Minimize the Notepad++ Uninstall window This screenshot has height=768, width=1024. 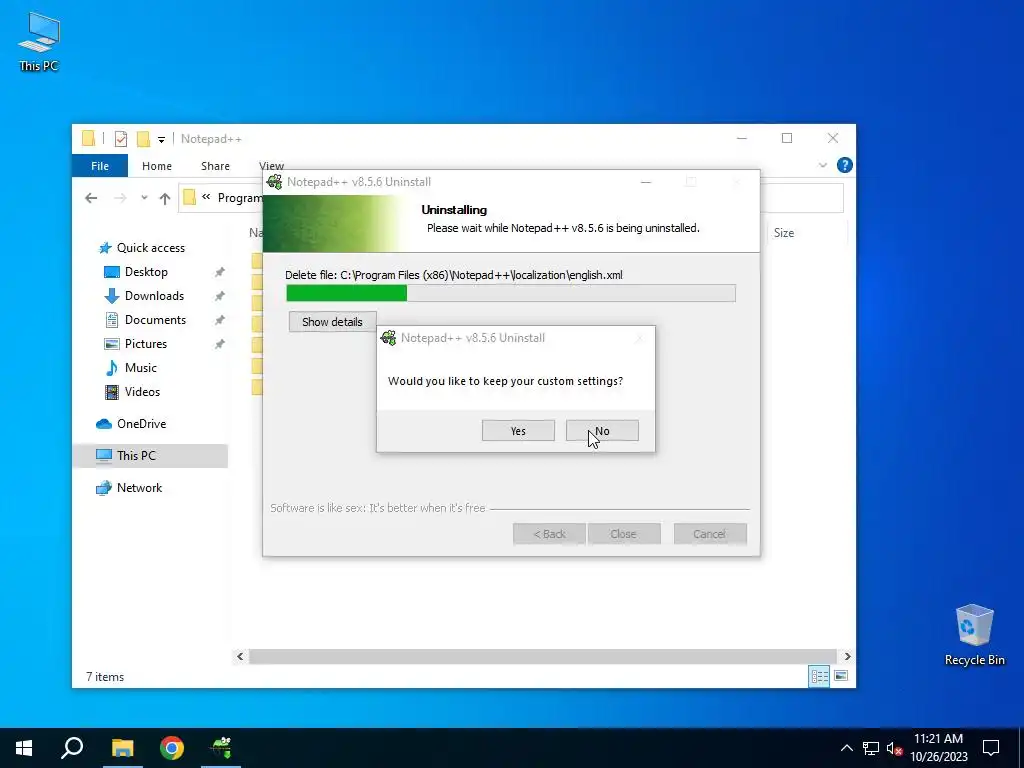coord(646,182)
